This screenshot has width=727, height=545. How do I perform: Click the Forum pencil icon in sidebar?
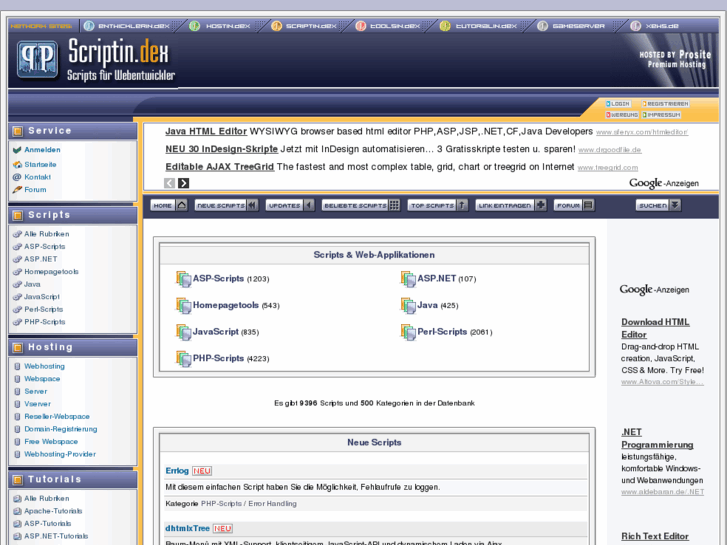point(17,189)
